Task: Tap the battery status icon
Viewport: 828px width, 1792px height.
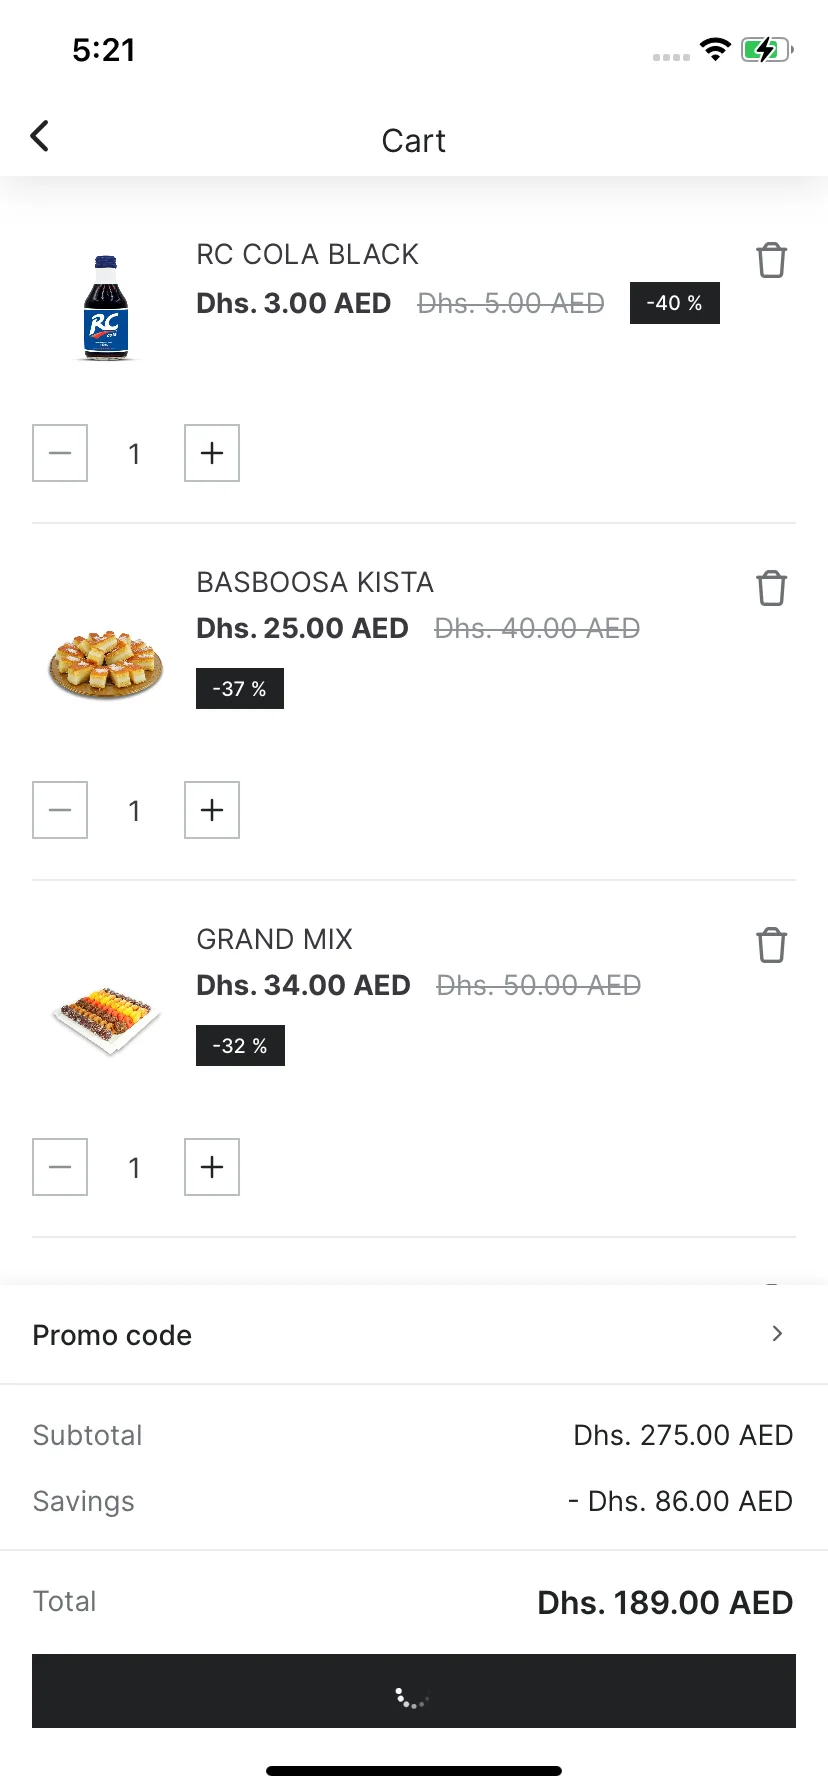Action: click(x=766, y=50)
